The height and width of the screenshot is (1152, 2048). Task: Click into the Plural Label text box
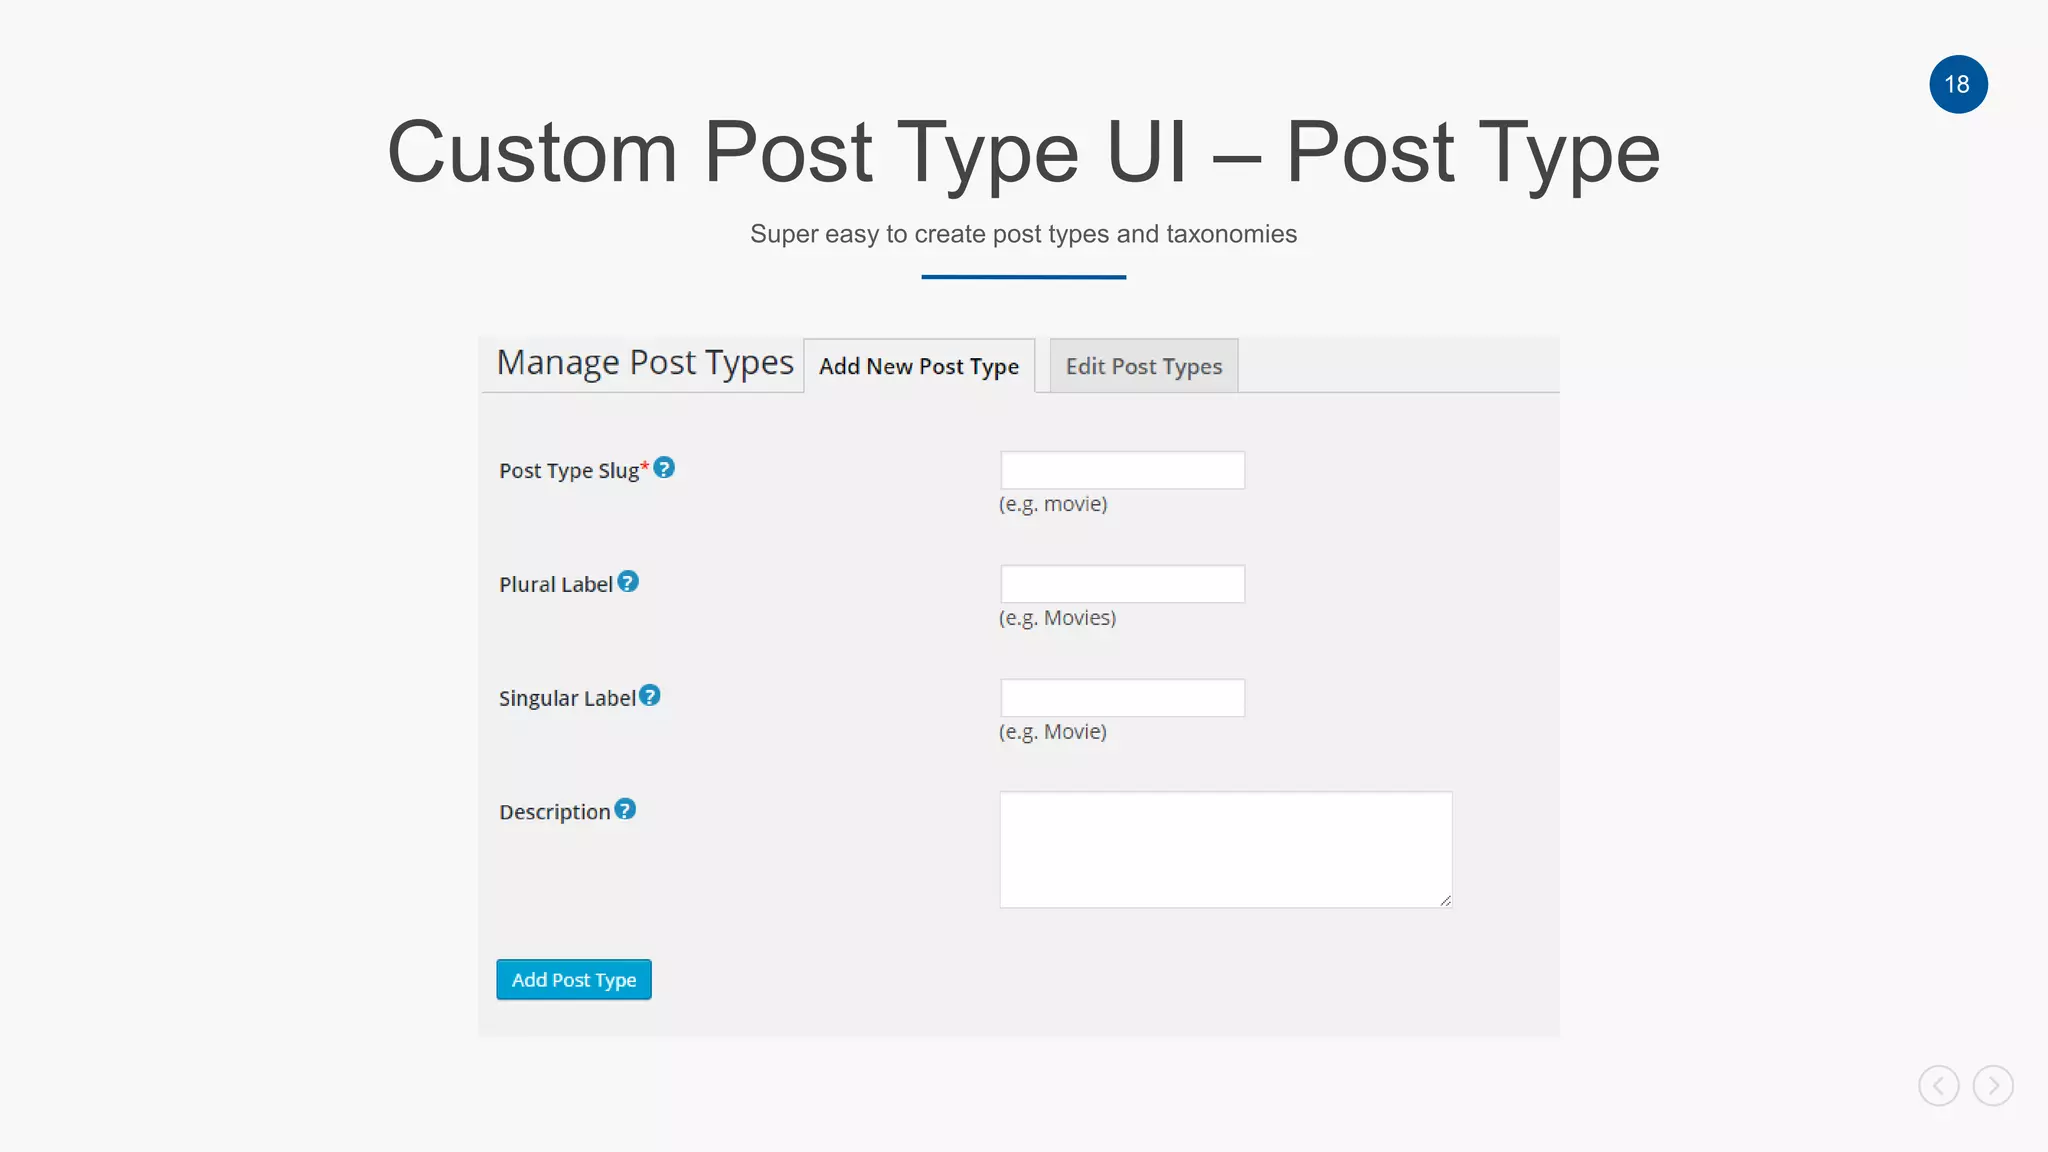[1123, 584]
